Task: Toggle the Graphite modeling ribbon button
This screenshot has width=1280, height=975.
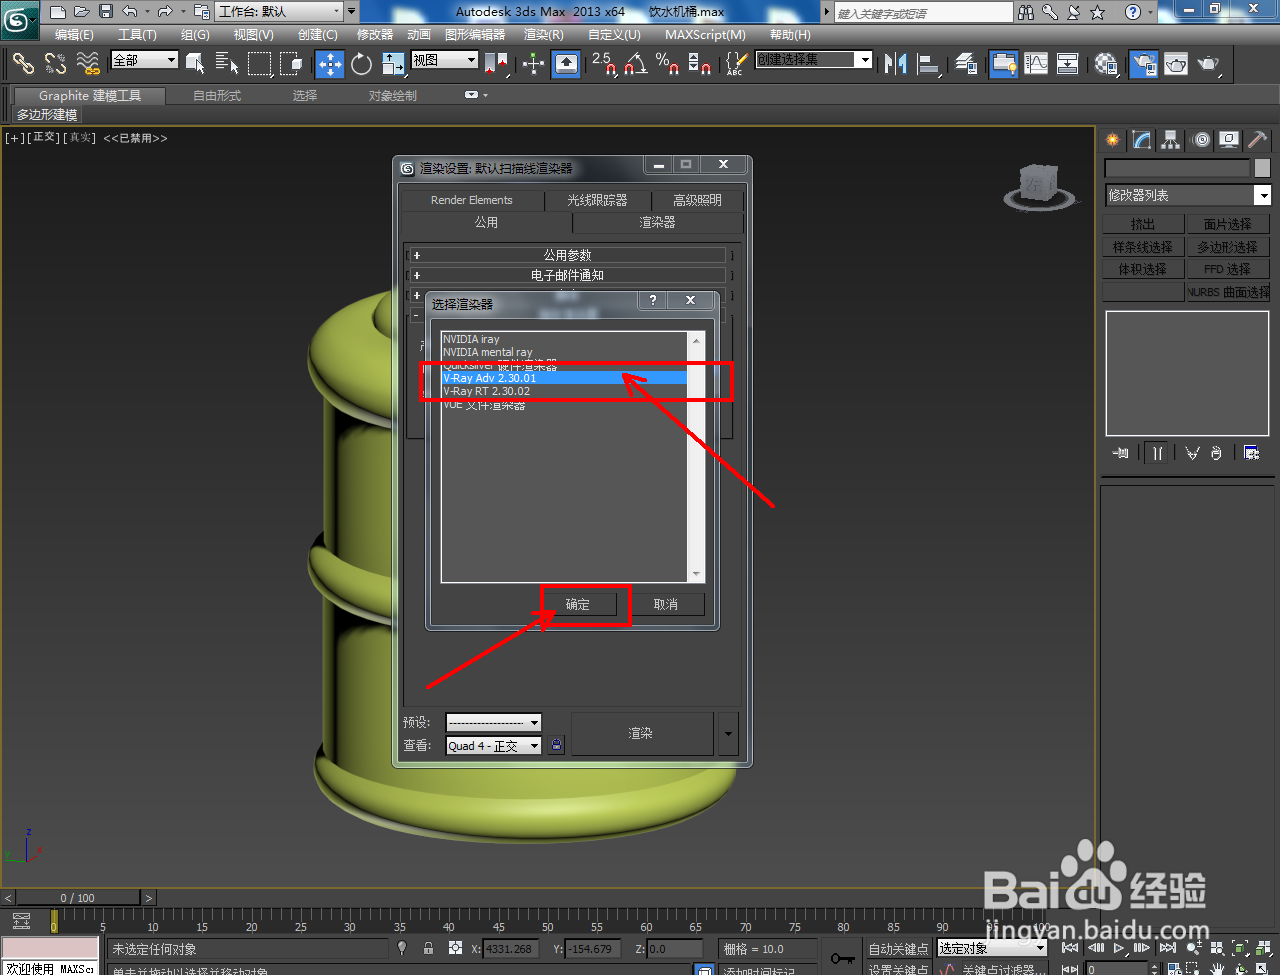Action: [1004, 64]
